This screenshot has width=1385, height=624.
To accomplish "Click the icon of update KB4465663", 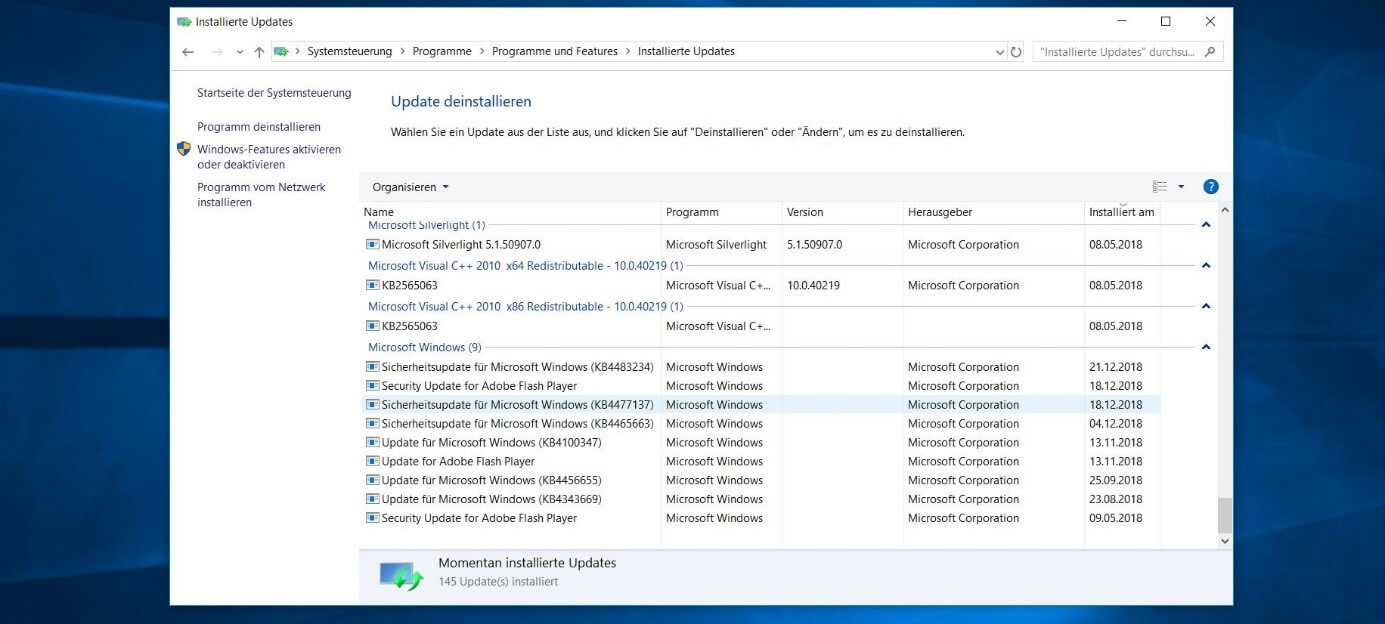I will point(372,424).
